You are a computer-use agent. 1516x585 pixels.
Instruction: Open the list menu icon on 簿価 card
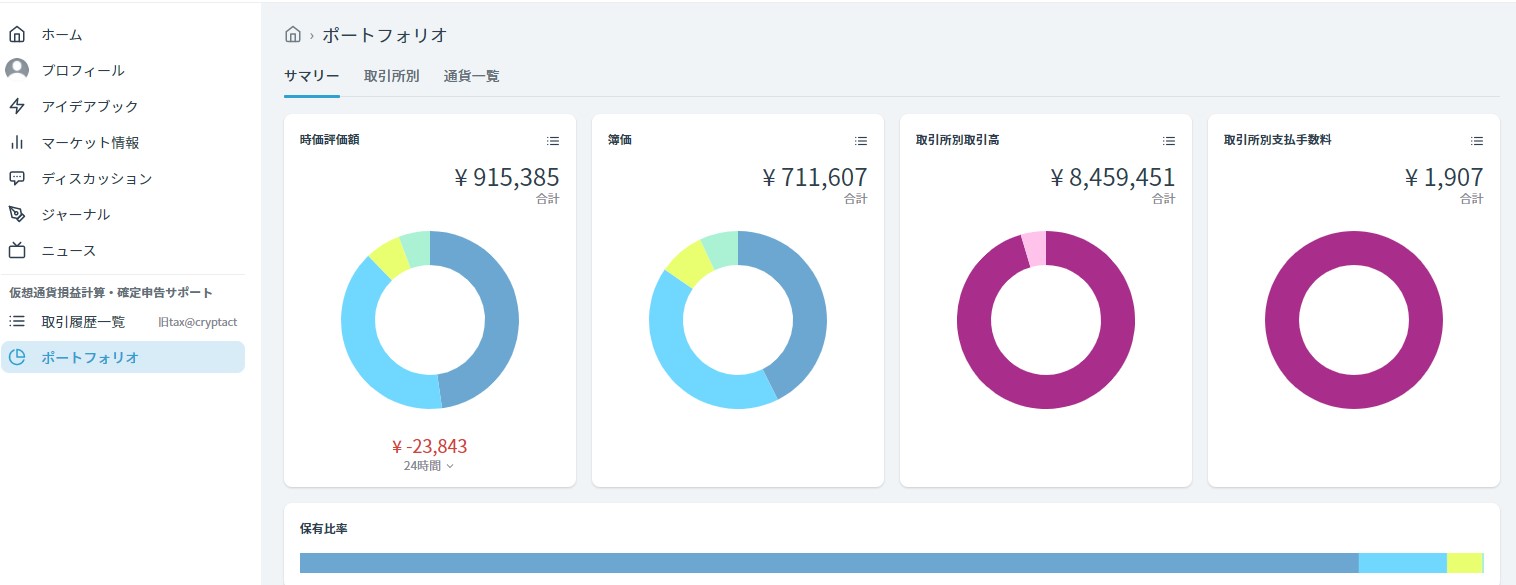pyautogui.click(x=861, y=141)
